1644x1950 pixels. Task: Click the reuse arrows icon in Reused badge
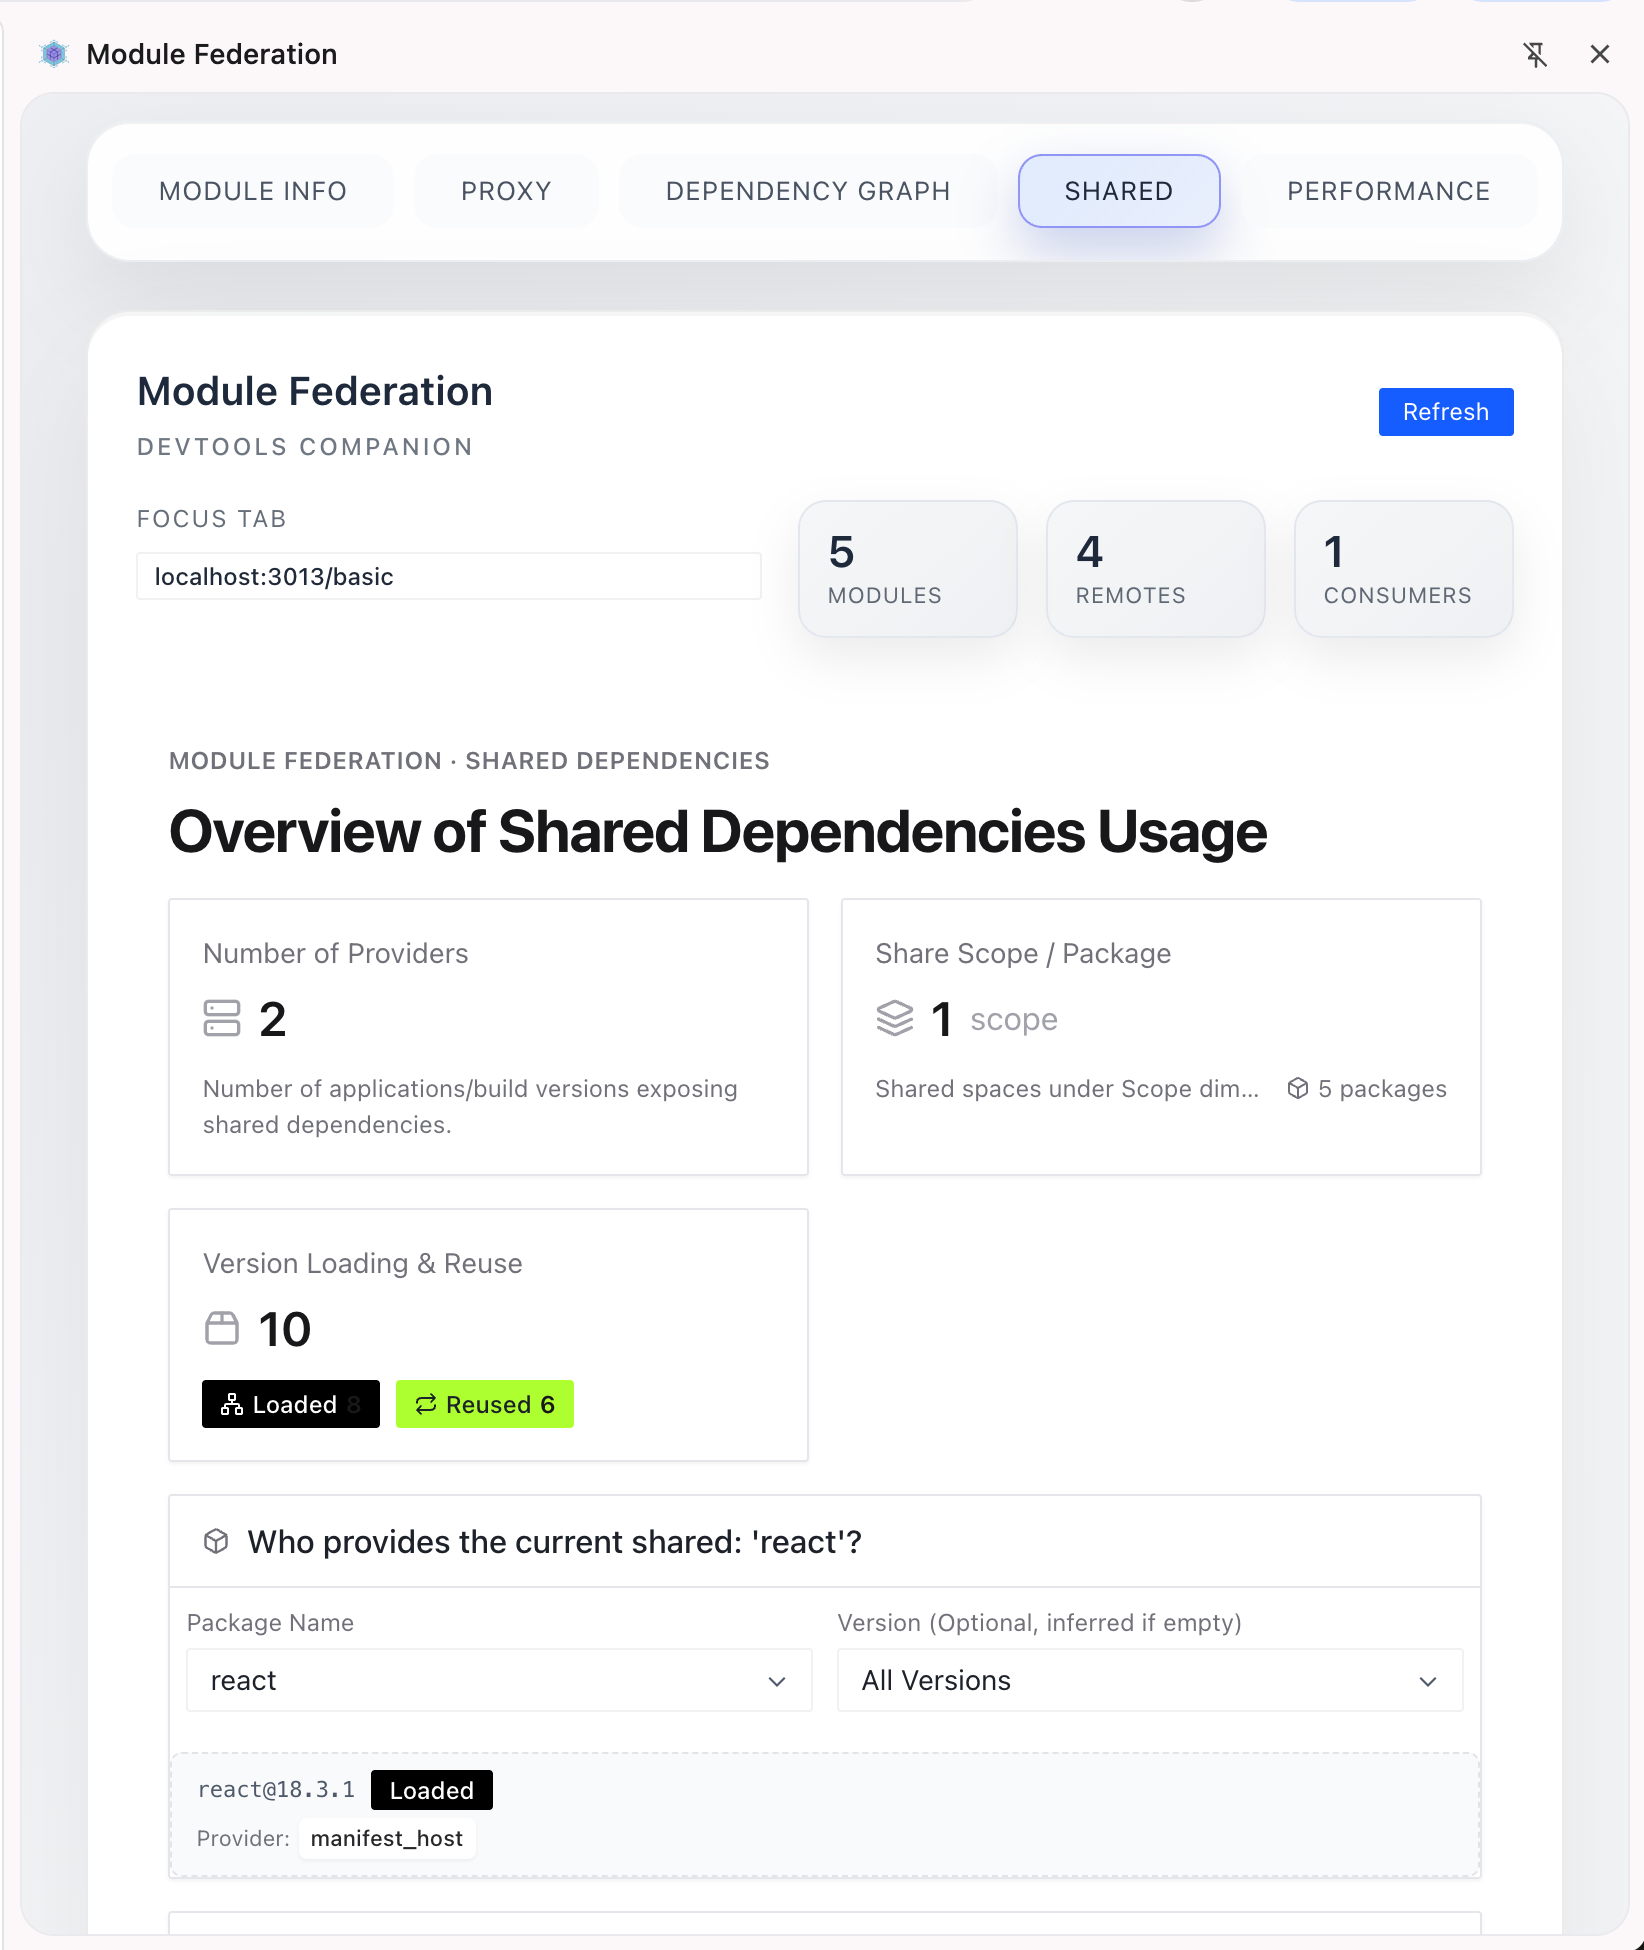(x=426, y=1405)
